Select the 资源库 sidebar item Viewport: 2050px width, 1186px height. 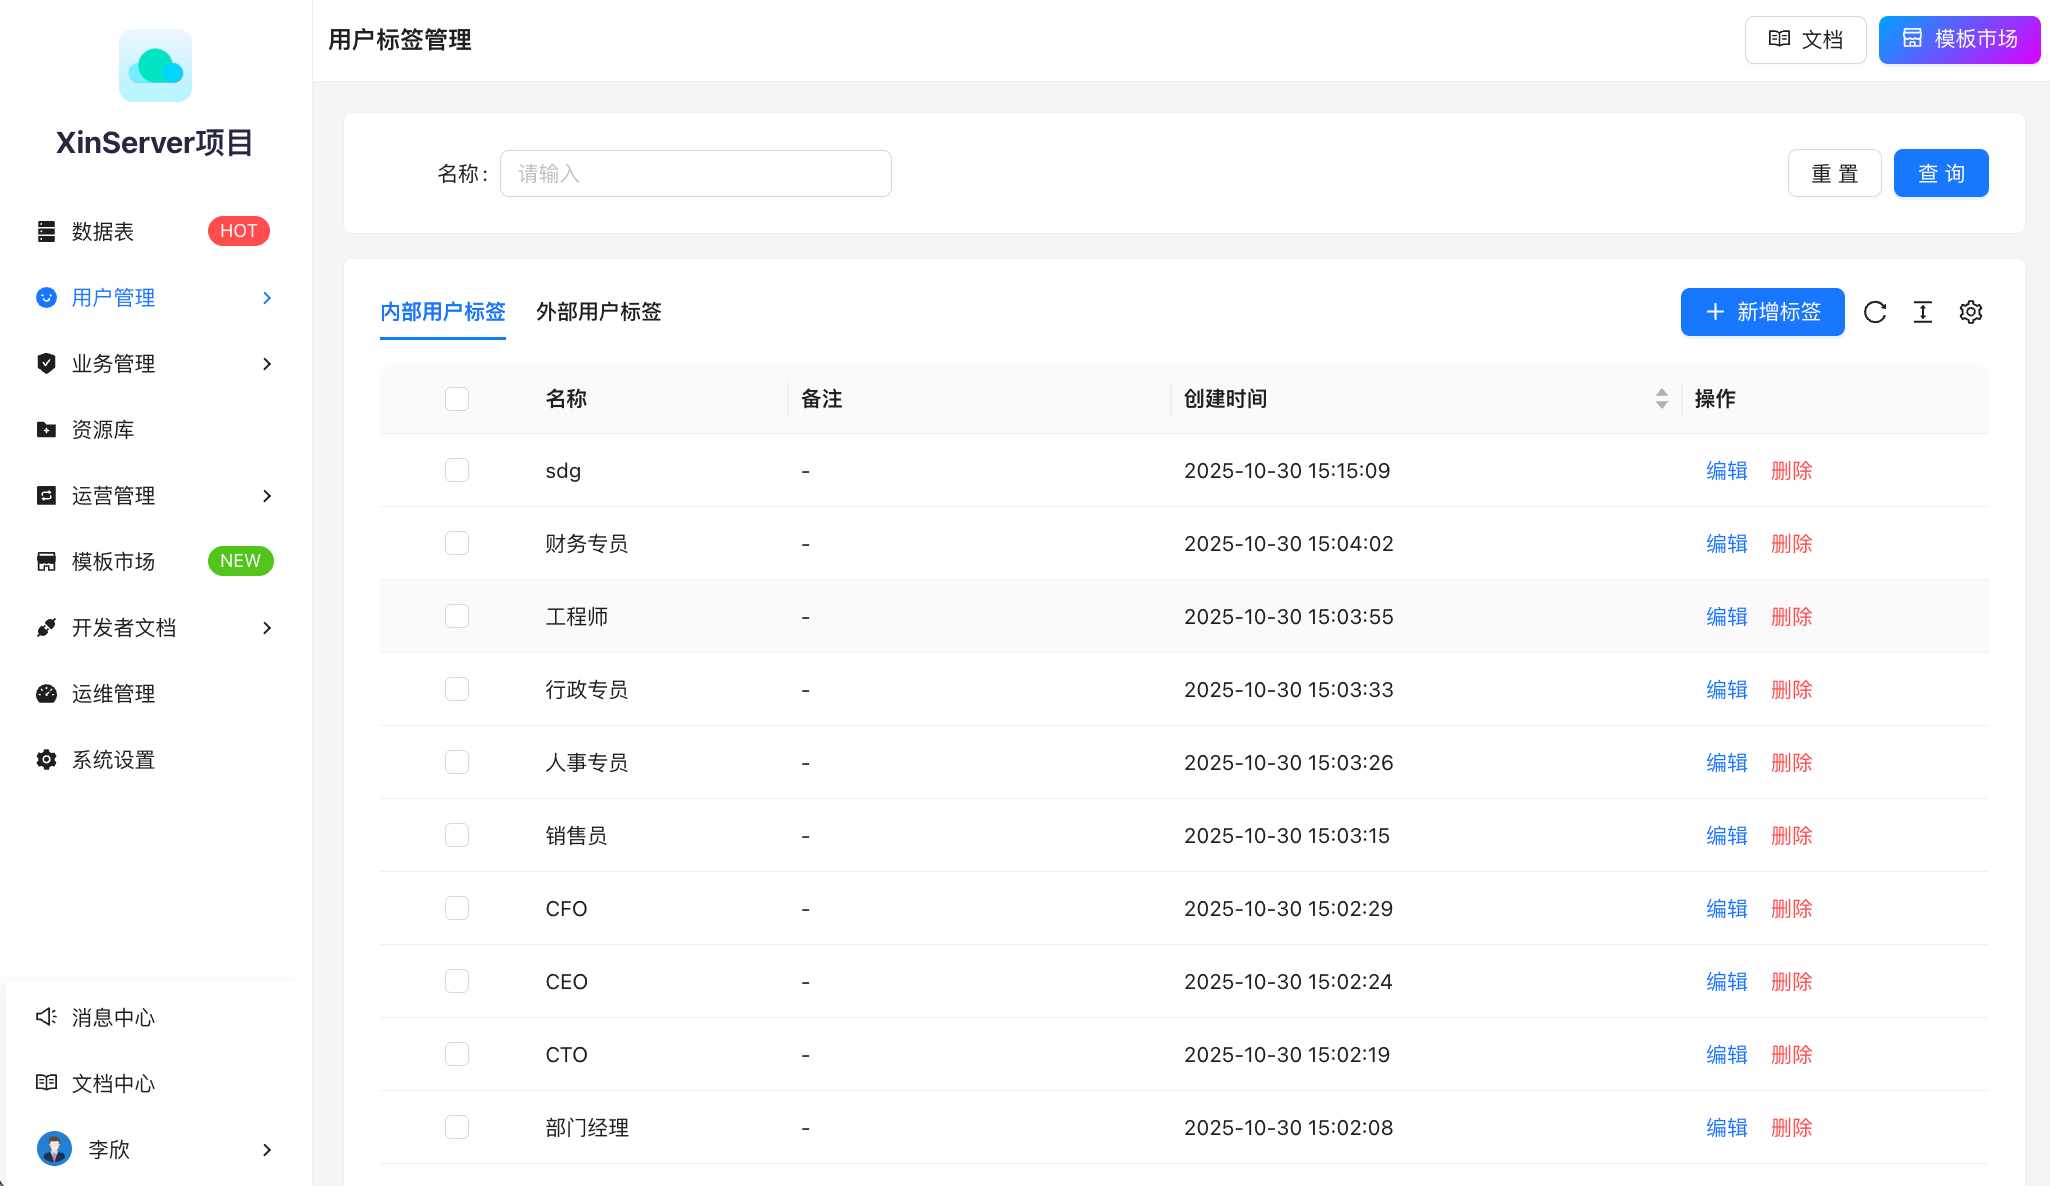101,429
